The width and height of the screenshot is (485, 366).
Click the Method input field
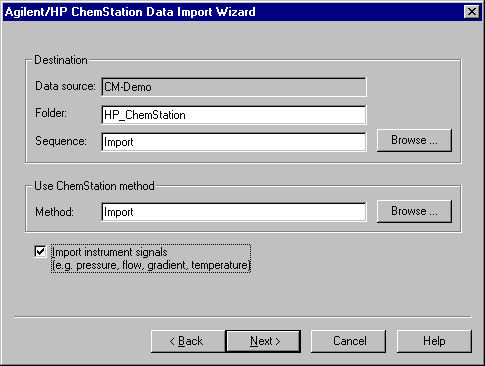[x=234, y=212]
